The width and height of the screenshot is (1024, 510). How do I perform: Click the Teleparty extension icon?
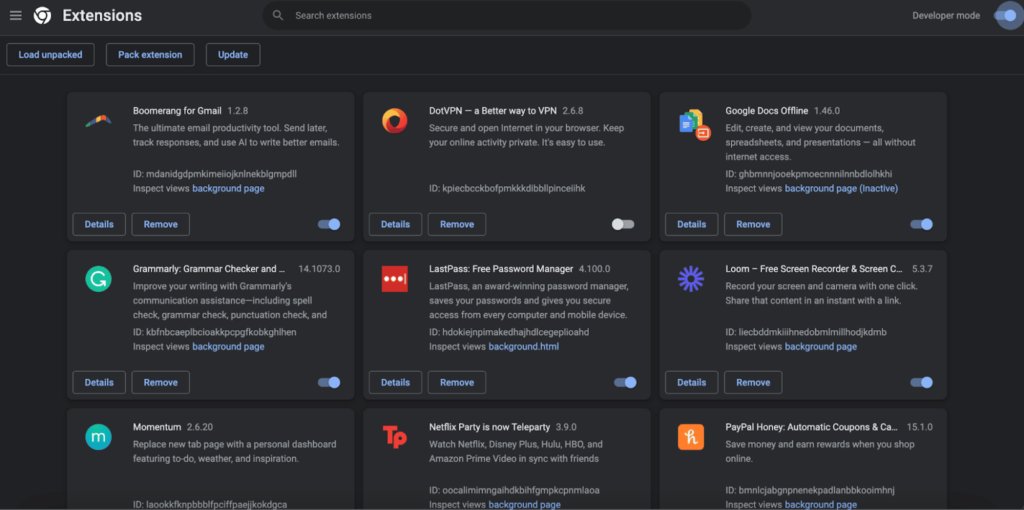[x=395, y=437]
